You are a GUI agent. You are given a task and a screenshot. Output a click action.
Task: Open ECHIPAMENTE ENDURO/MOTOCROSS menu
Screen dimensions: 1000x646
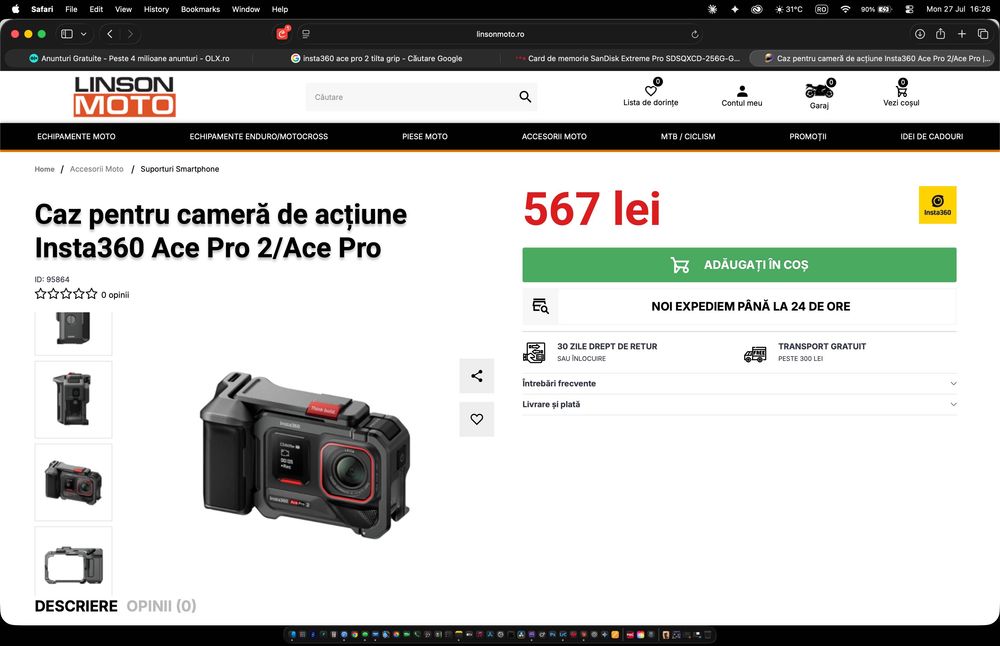258,136
